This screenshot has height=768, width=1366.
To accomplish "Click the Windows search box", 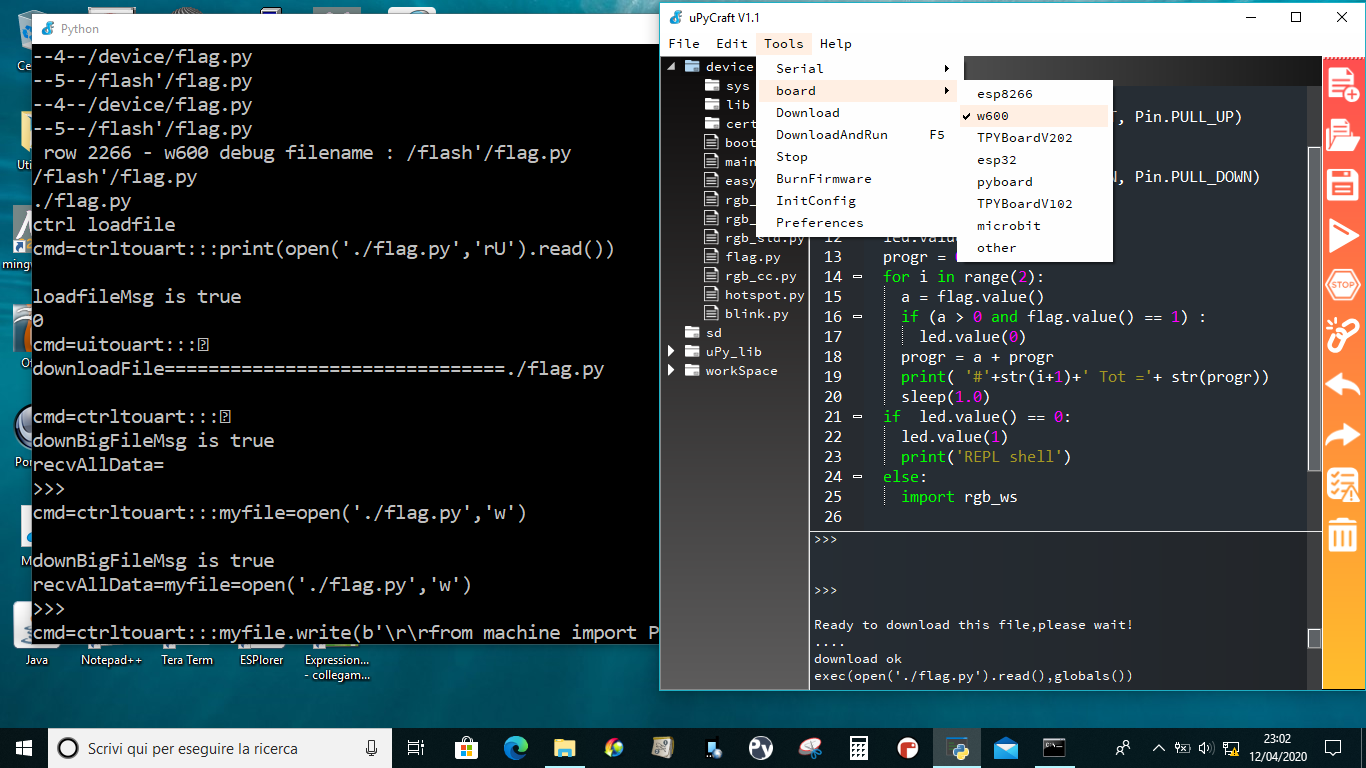I will (219, 748).
